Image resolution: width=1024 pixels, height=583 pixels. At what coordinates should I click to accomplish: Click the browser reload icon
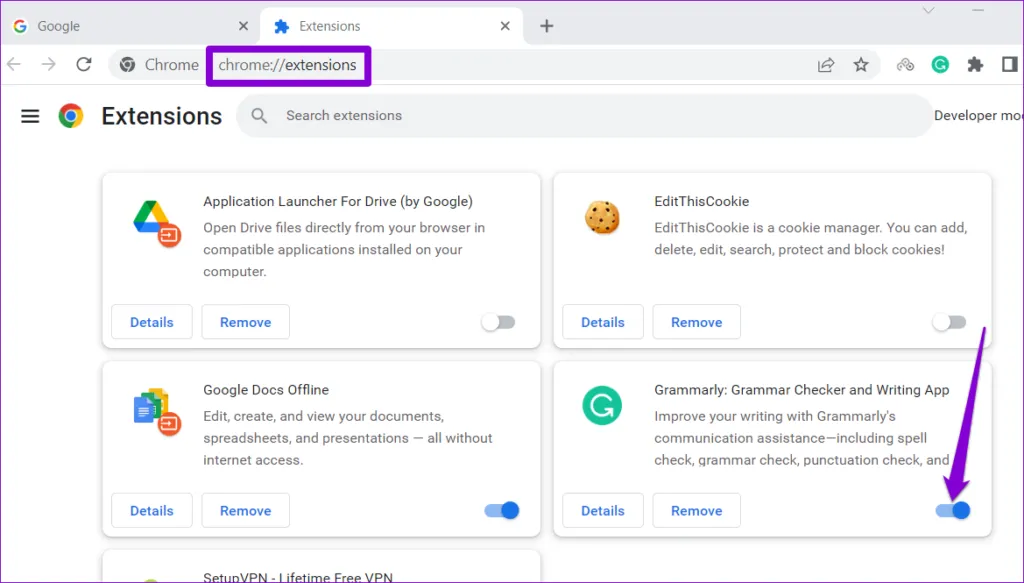point(84,65)
